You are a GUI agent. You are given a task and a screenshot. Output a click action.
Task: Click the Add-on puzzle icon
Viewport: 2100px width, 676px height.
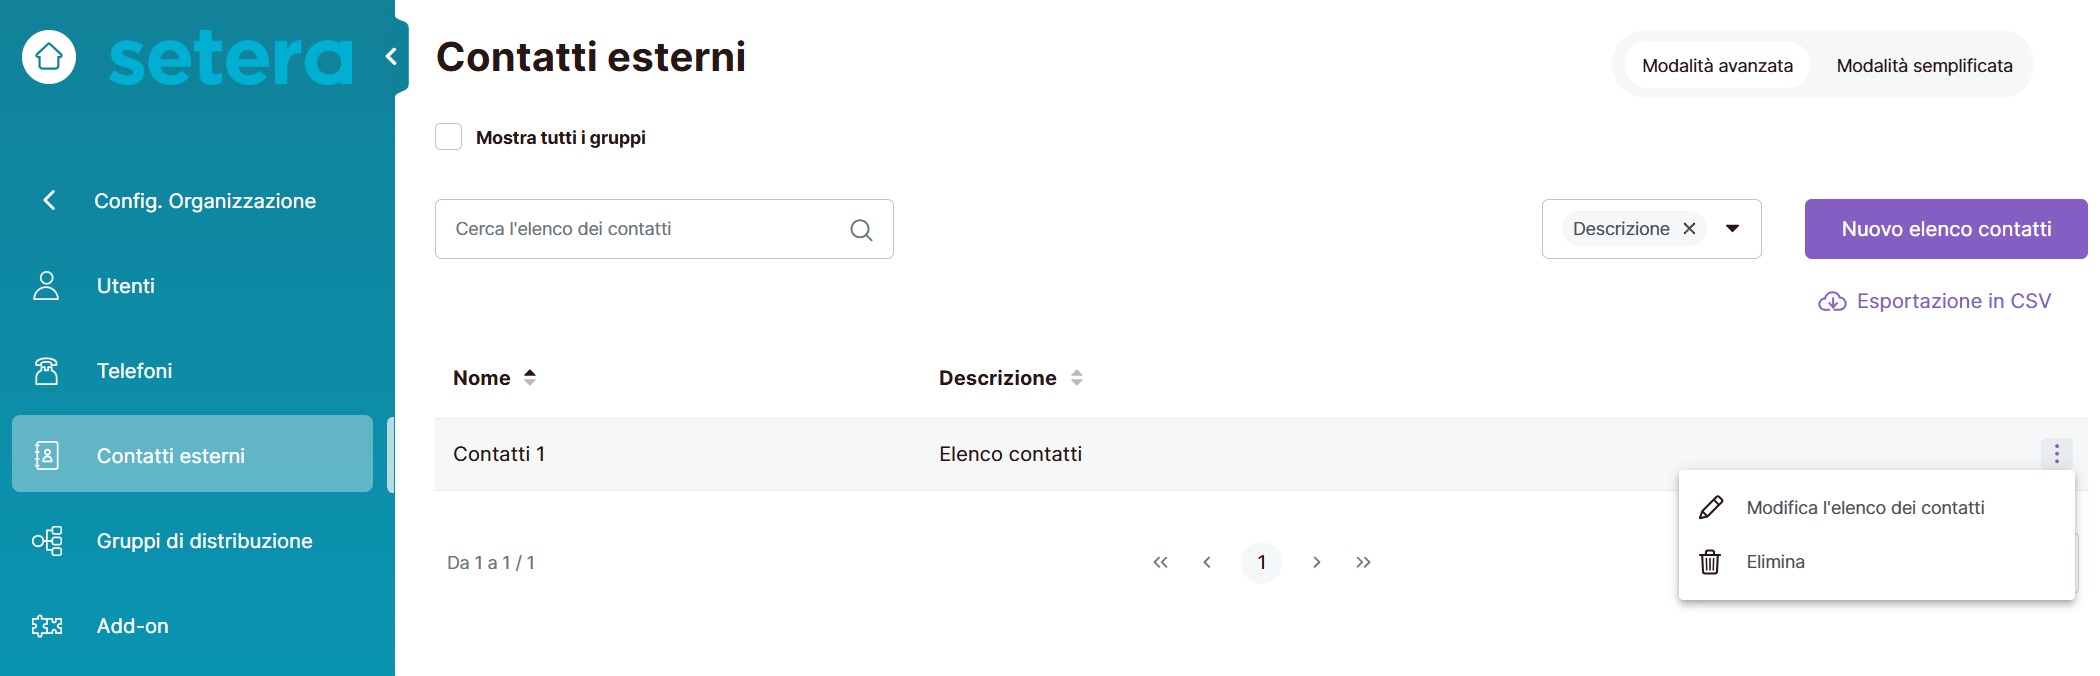pos(46,626)
